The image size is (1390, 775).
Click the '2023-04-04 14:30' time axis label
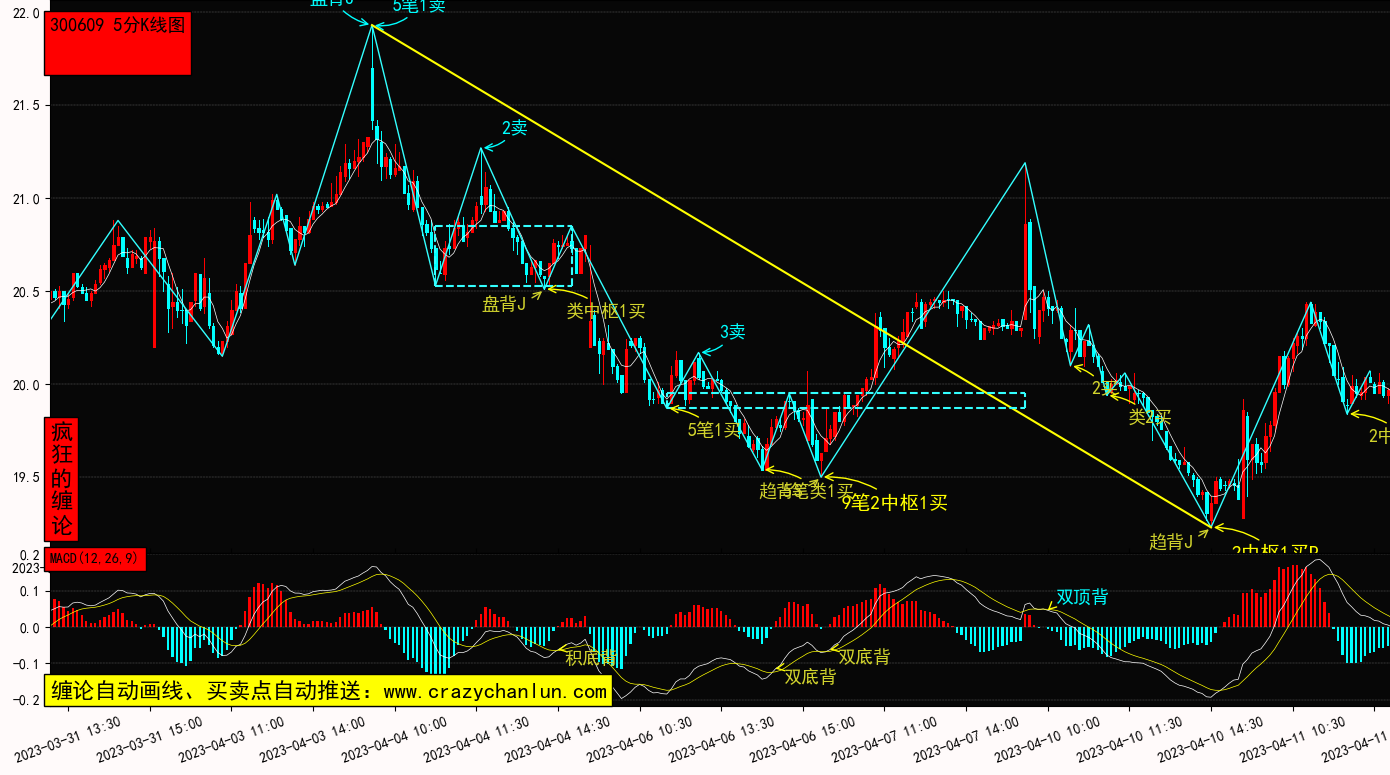coord(558,738)
